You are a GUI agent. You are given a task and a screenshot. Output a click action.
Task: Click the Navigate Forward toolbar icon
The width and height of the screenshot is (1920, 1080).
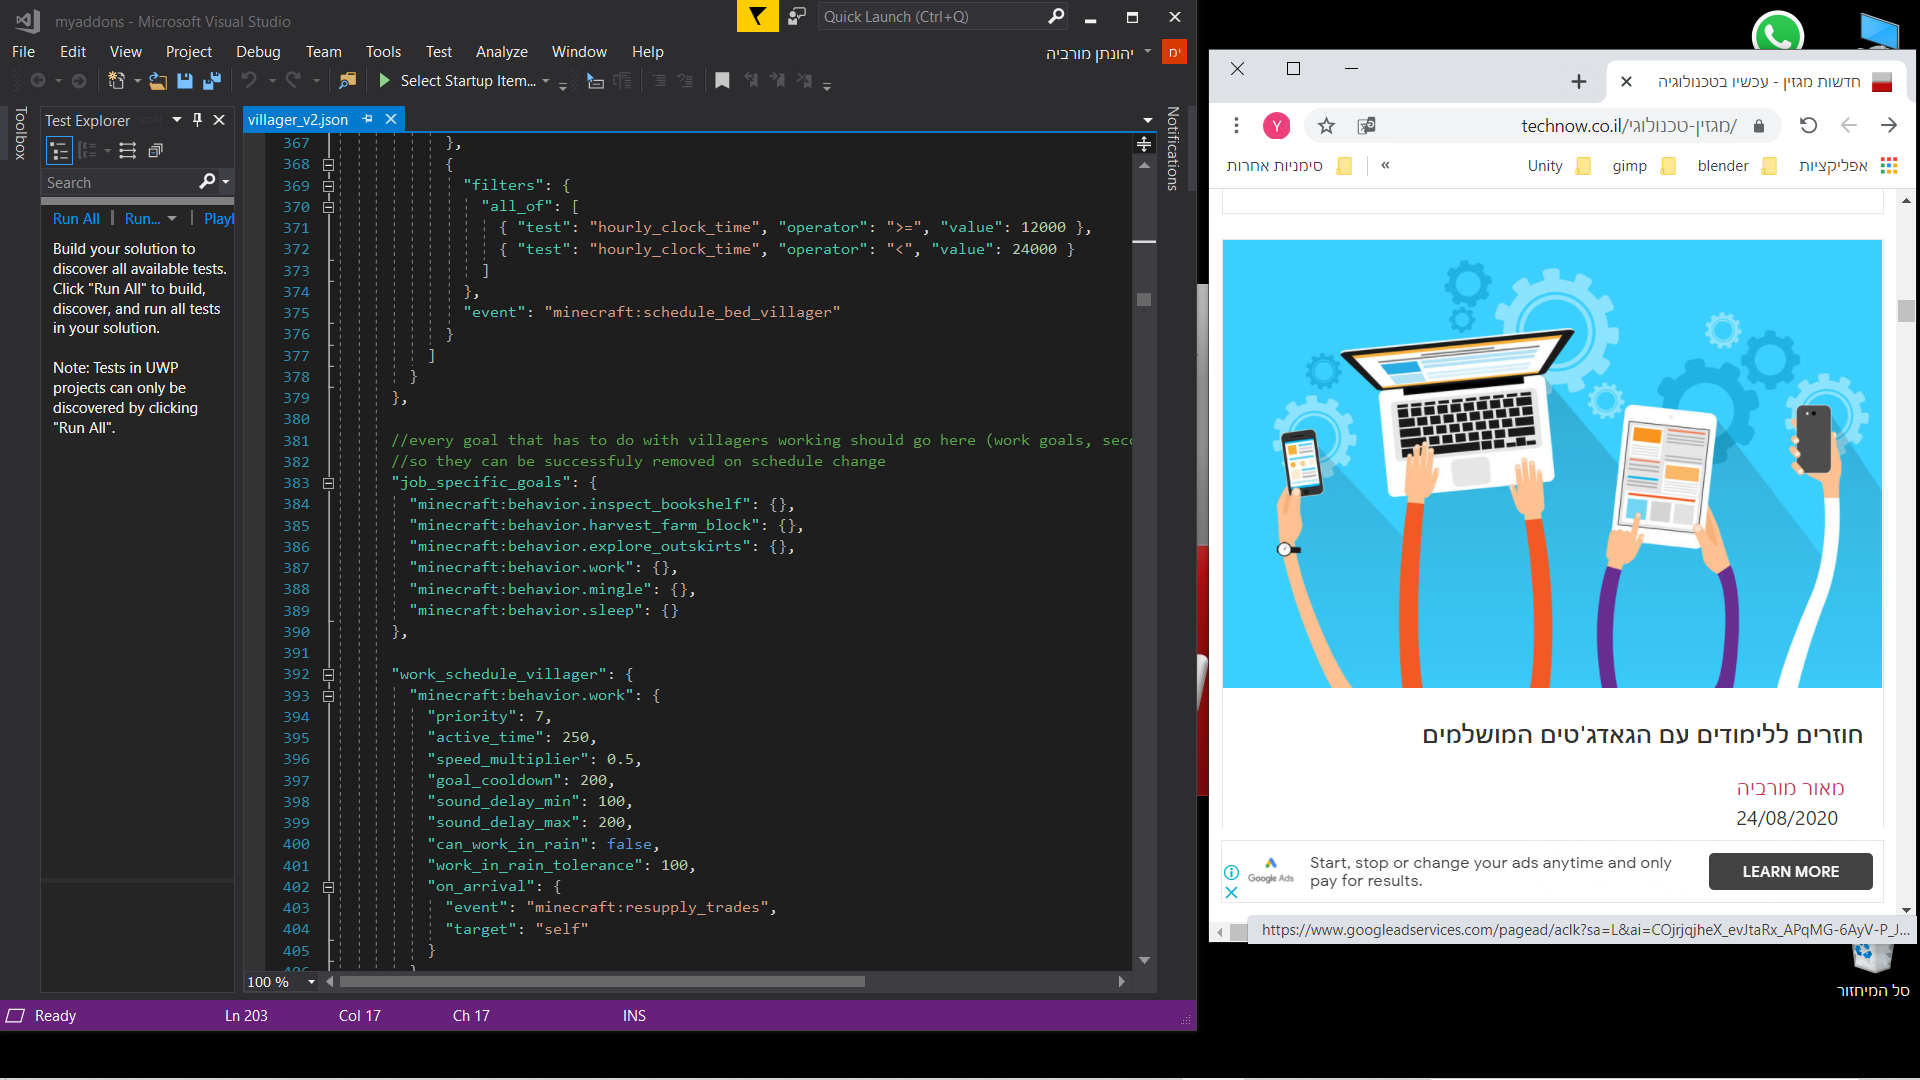pyautogui.click(x=79, y=81)
